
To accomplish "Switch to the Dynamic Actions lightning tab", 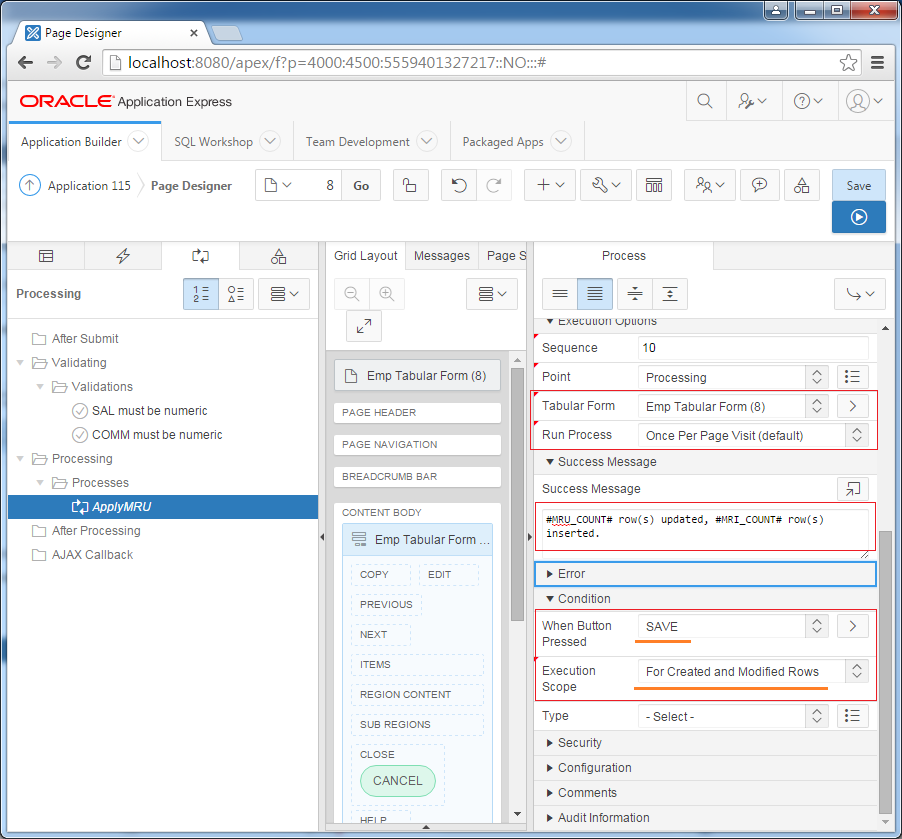I will (123, 256).
